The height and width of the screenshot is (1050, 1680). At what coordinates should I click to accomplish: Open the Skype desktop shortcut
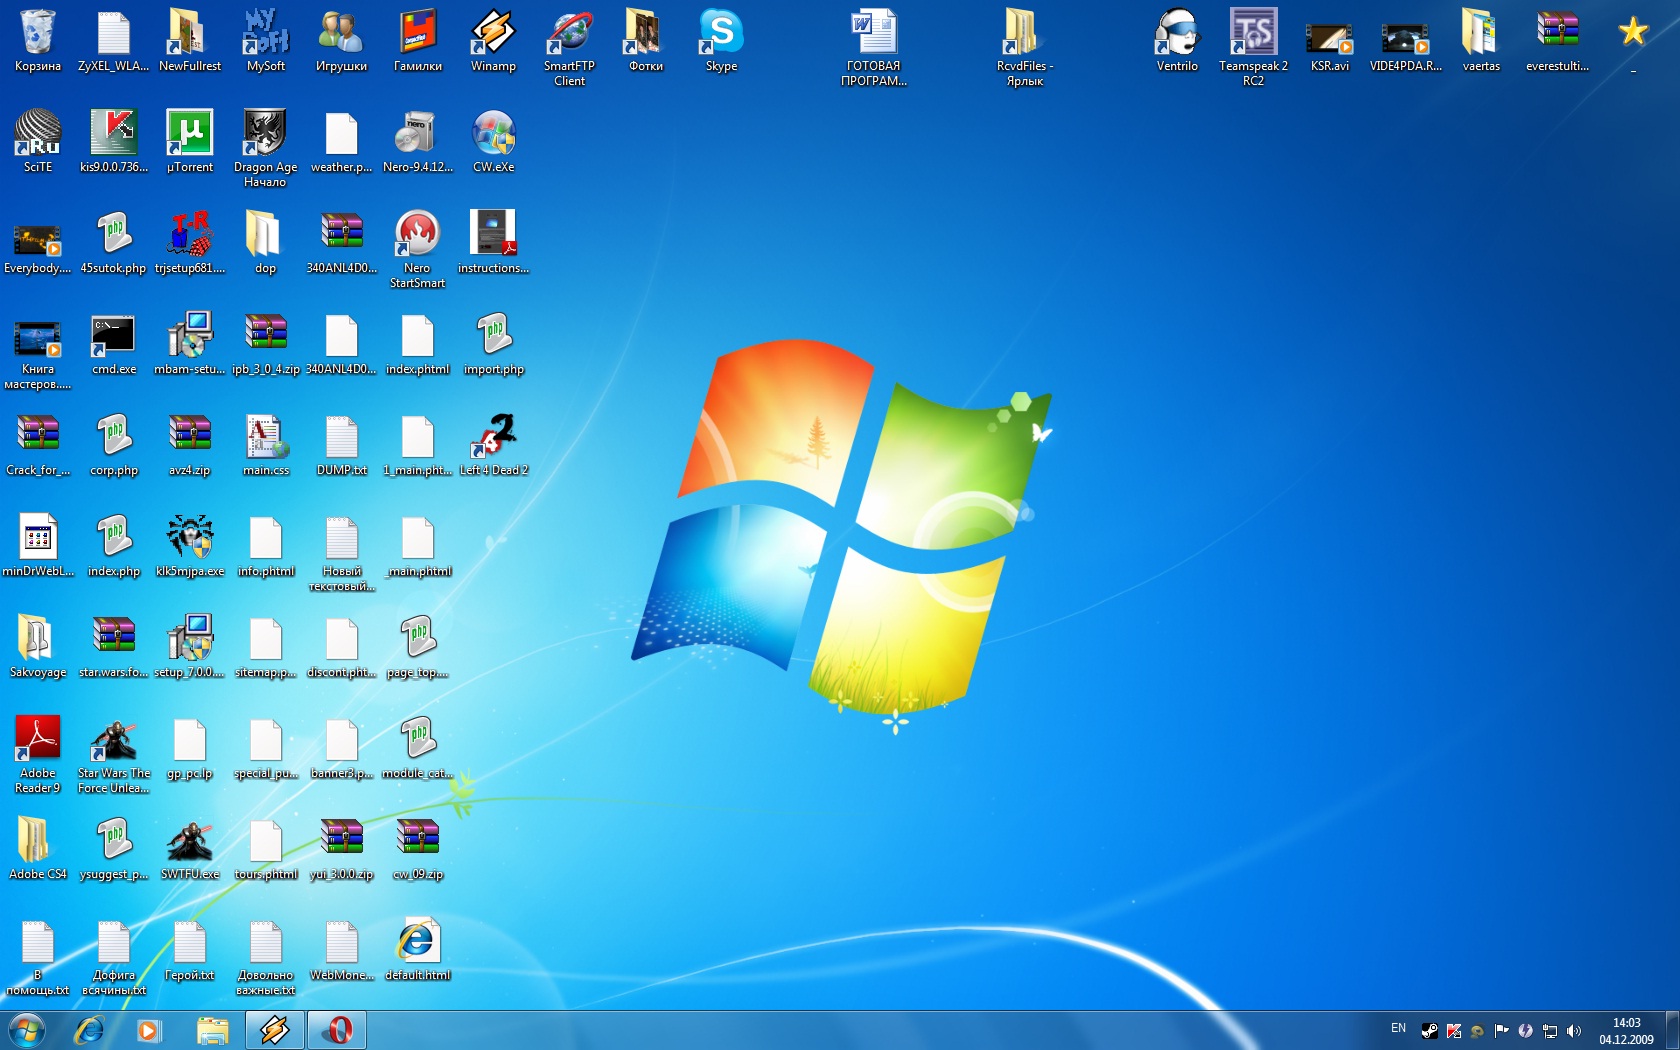pyautogui.click(x=721, y=41)
